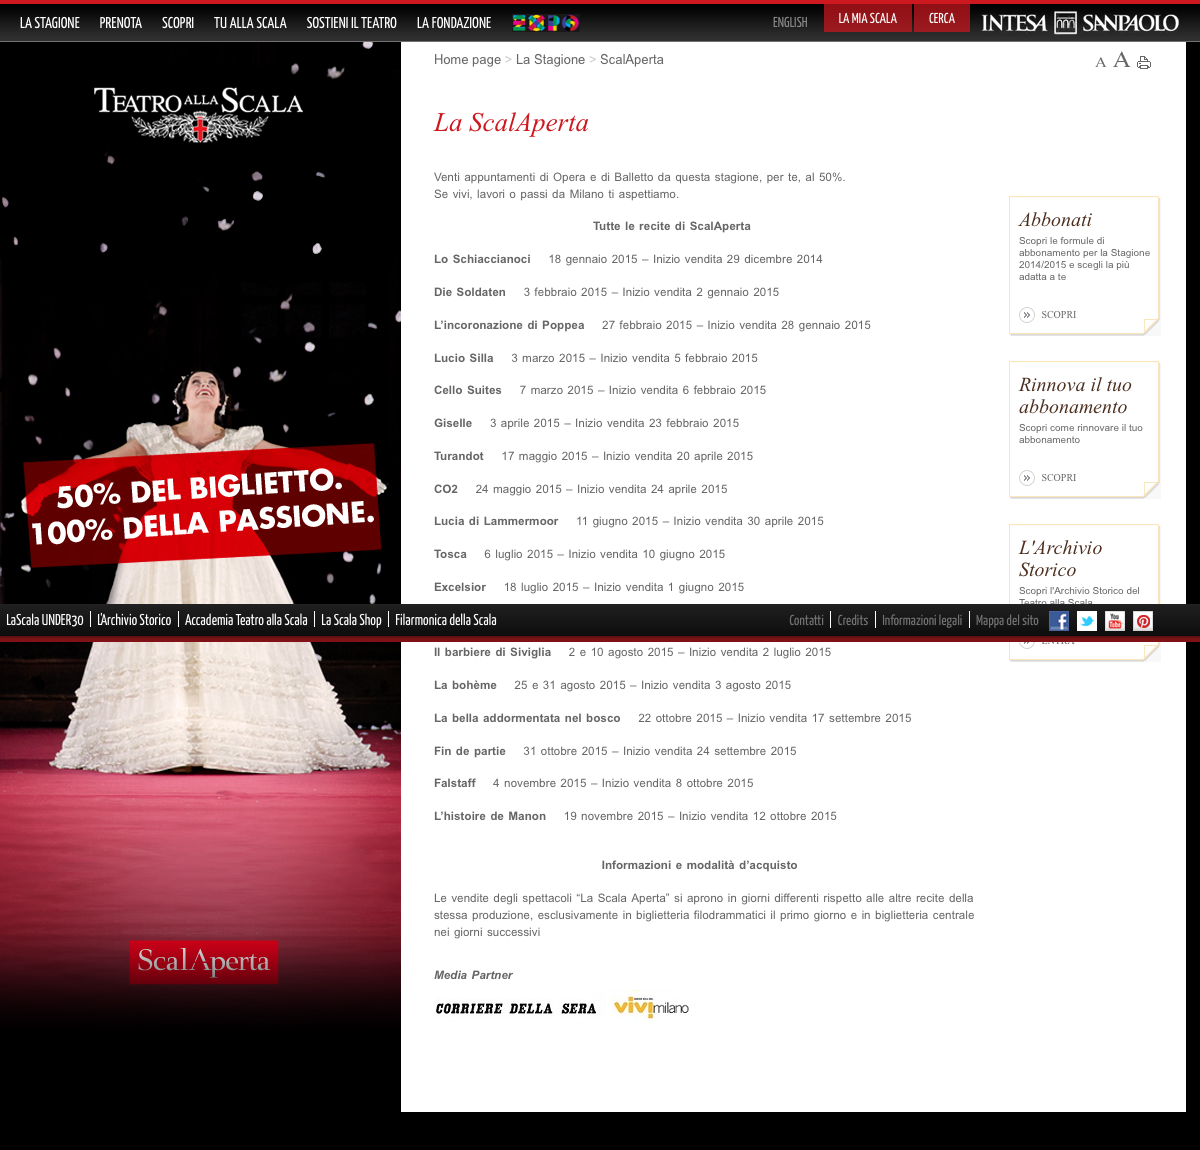Image resolution: width=1200 pixels, height=1150 pixels.
Task: Open the Twitter social icon
Action: click(x=1087, y=621)
